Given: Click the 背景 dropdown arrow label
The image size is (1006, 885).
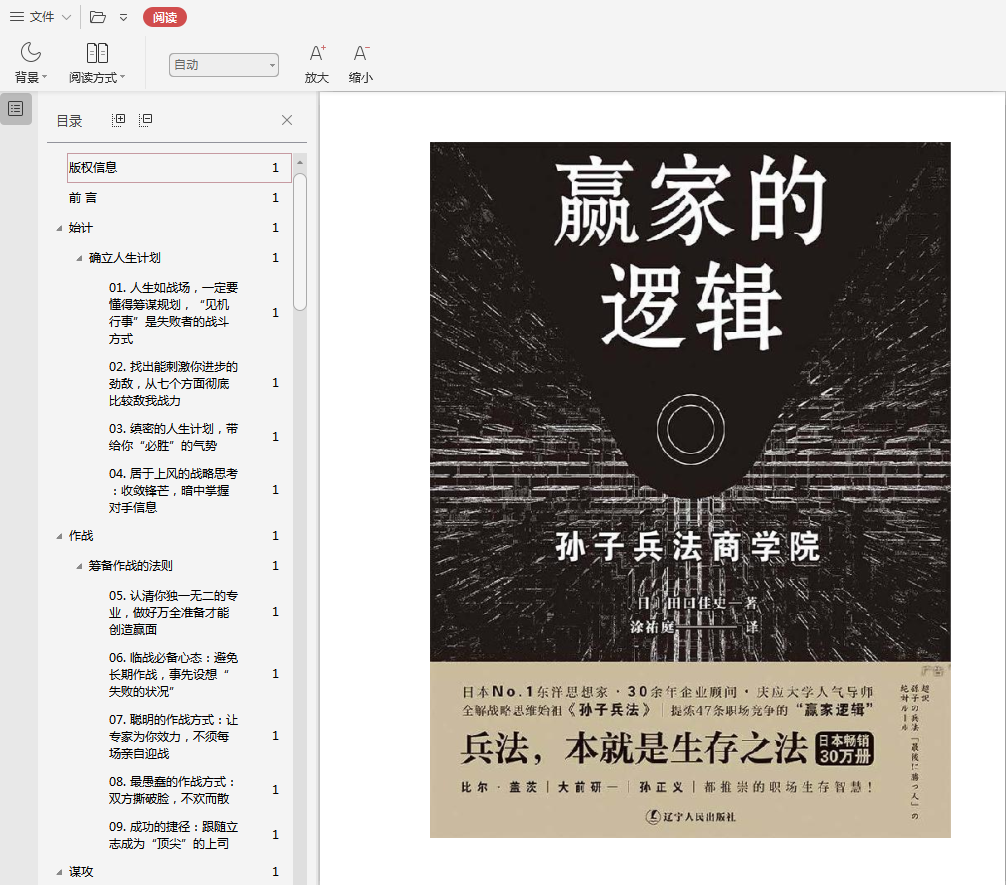Looking at the screenshot, I should pos(31,78).
